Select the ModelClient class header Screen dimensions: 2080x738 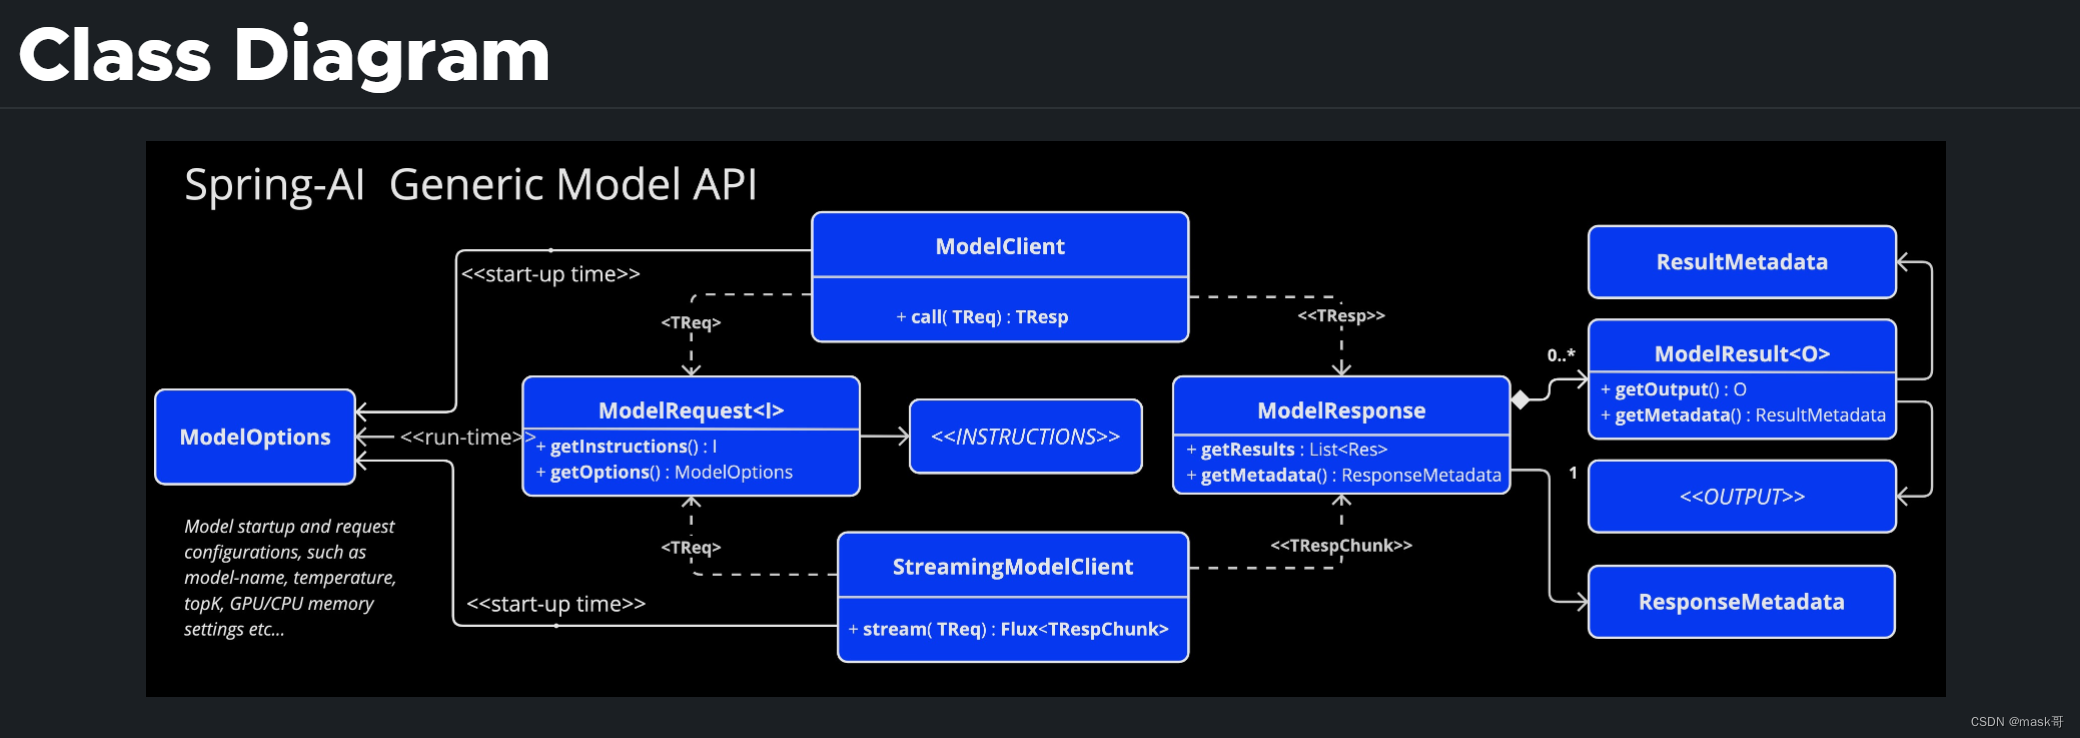click(x=1000, y=246)
